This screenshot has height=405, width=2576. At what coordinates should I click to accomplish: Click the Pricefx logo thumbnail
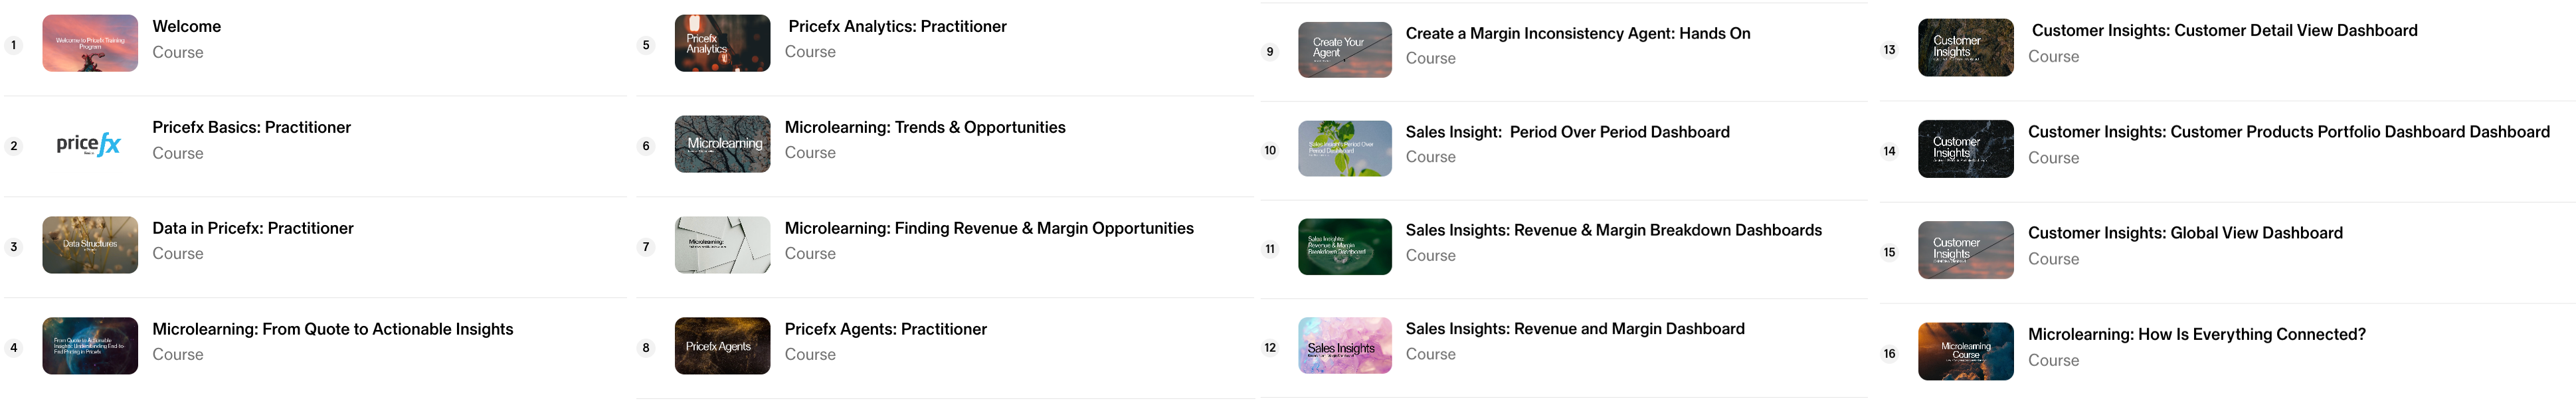pos(90,144)
